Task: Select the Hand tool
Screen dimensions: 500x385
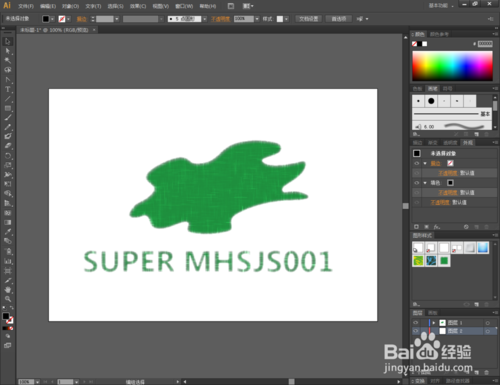Action: [7, 290]
